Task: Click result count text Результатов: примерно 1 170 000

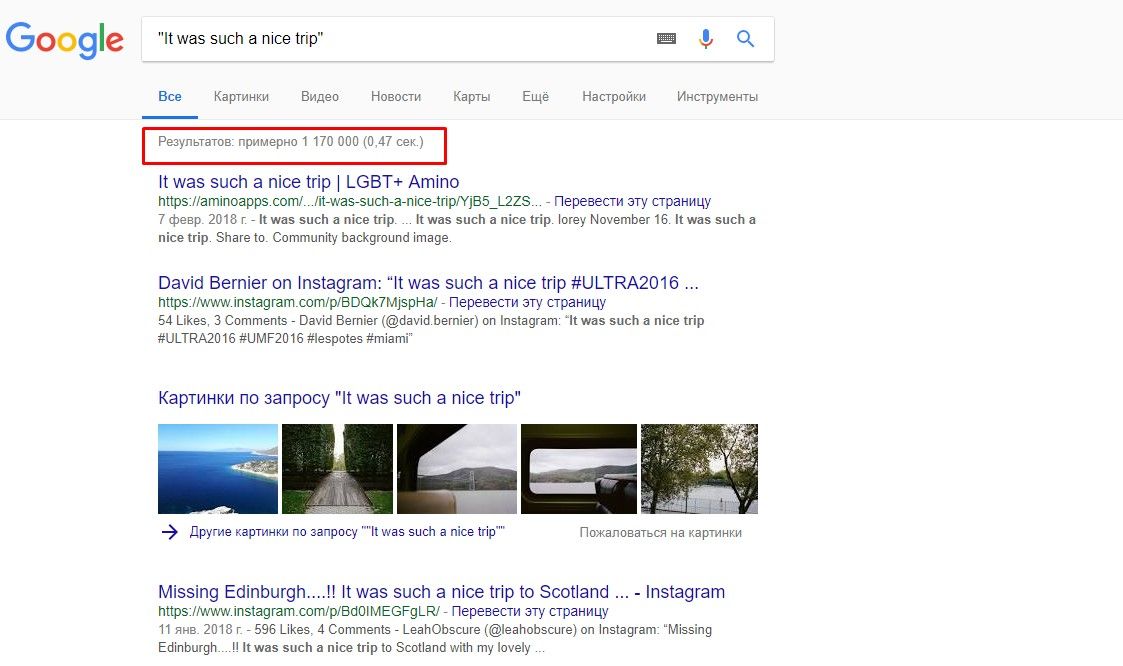Action: click(258, 142)
